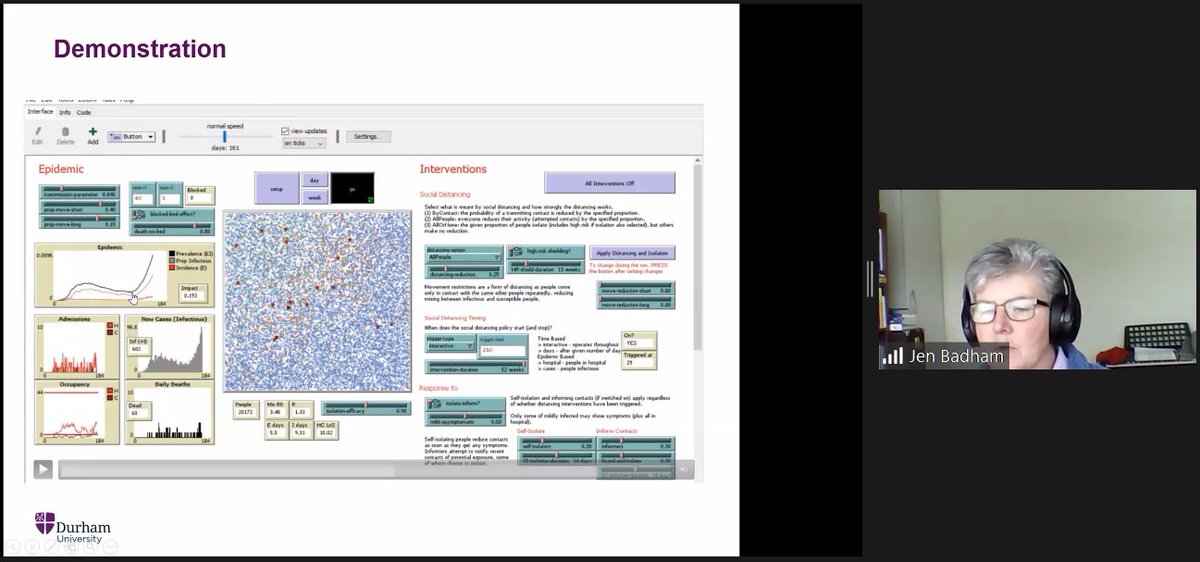Click the HR-shield-duration slider
This screenshot has height=562, width=1200.
[545, 267]
